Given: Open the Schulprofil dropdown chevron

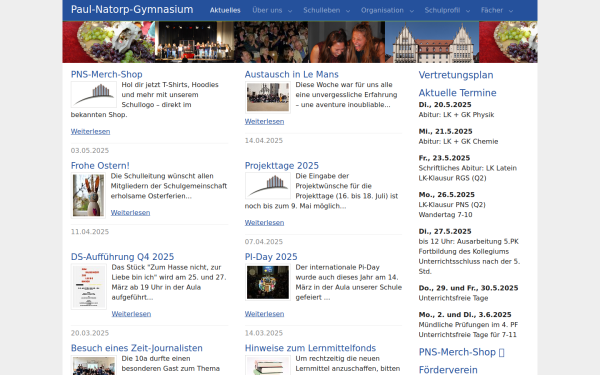Looking at the screenshot, I should click(x=468, y=11).
